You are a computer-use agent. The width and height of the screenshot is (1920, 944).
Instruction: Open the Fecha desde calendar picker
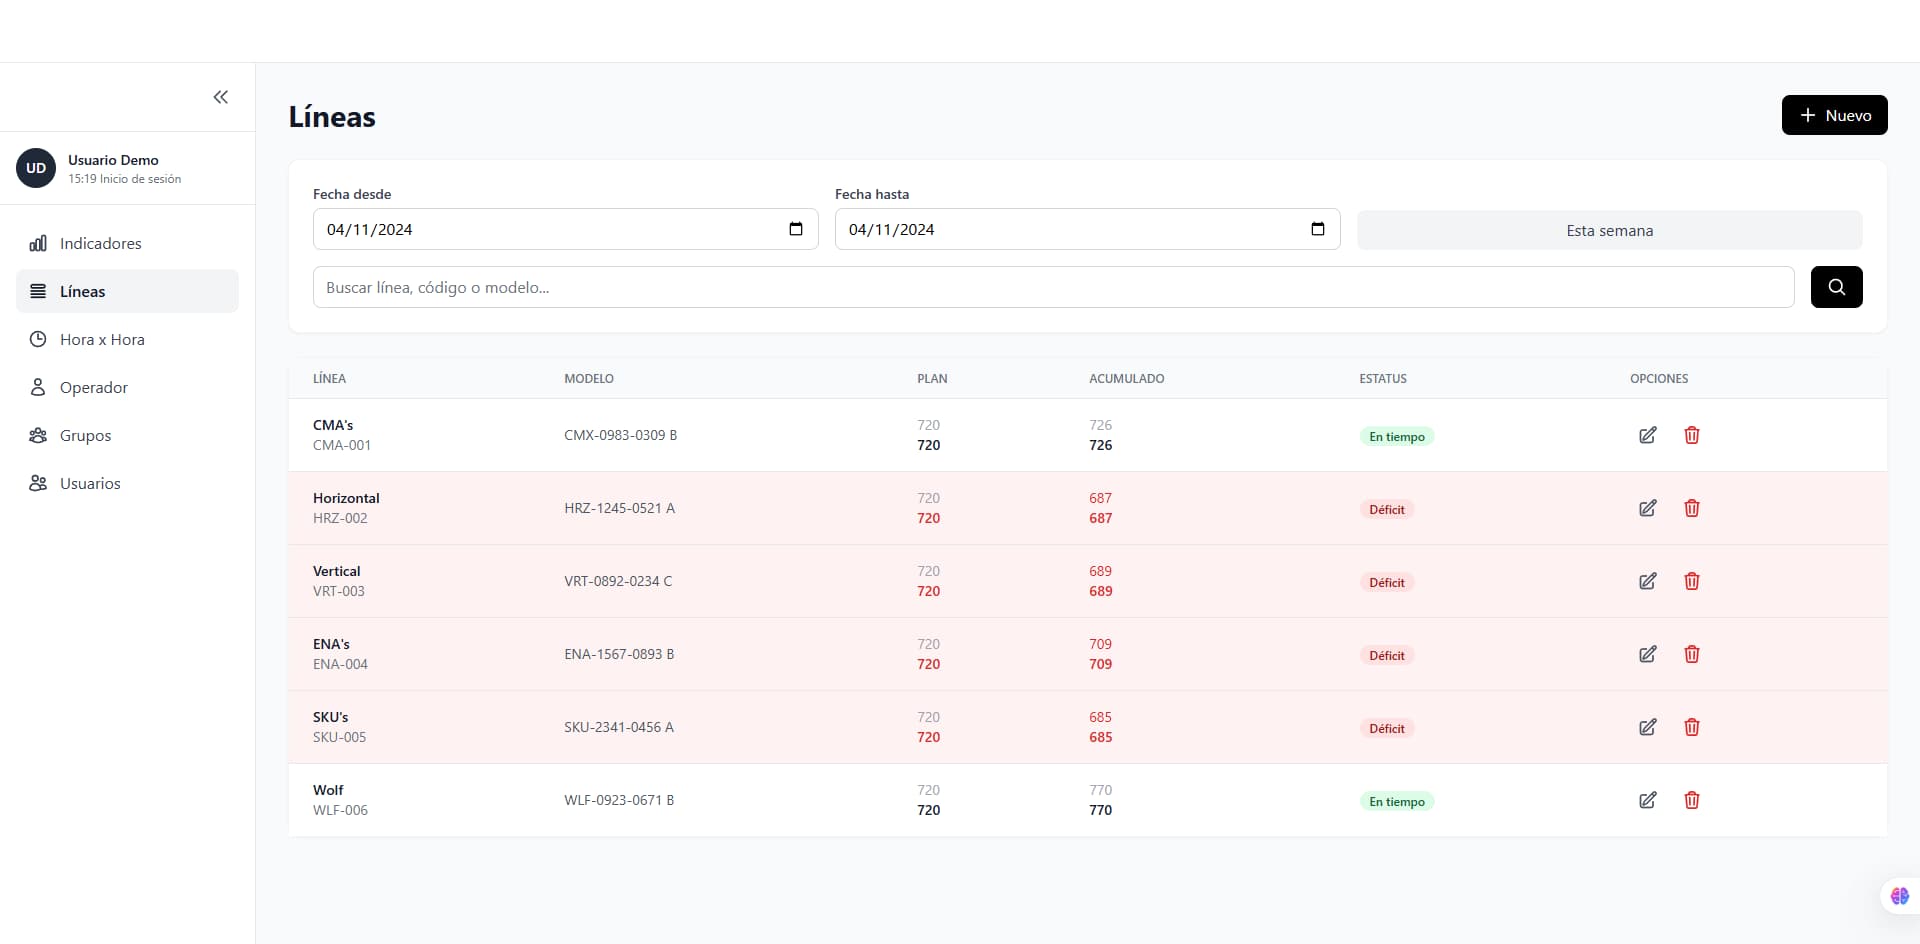click(796, 229)
